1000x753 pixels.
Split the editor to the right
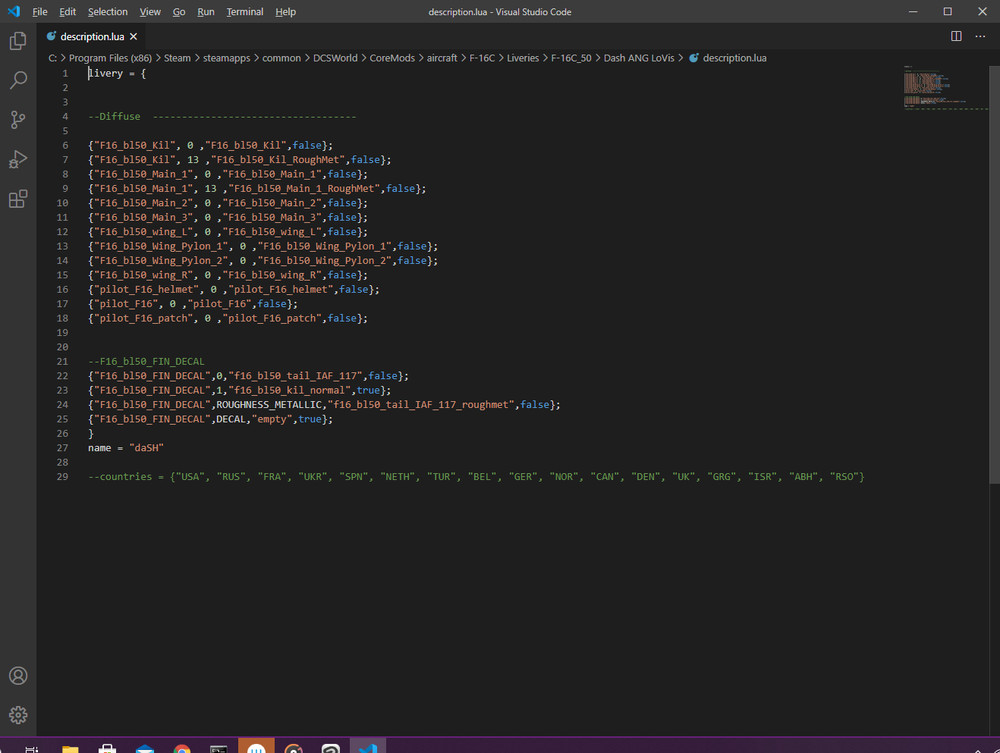(x=956, y=36)
